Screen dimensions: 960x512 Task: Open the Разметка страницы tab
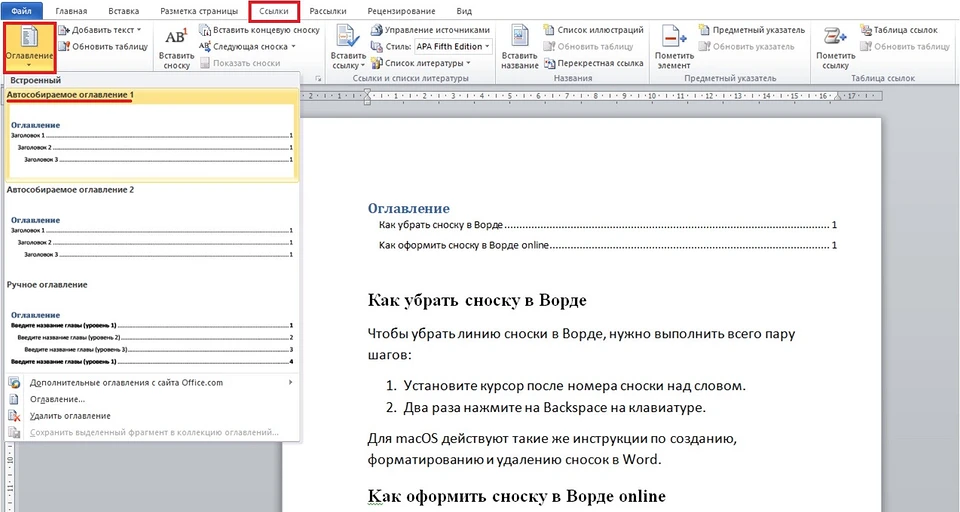(x=199, y=11)
